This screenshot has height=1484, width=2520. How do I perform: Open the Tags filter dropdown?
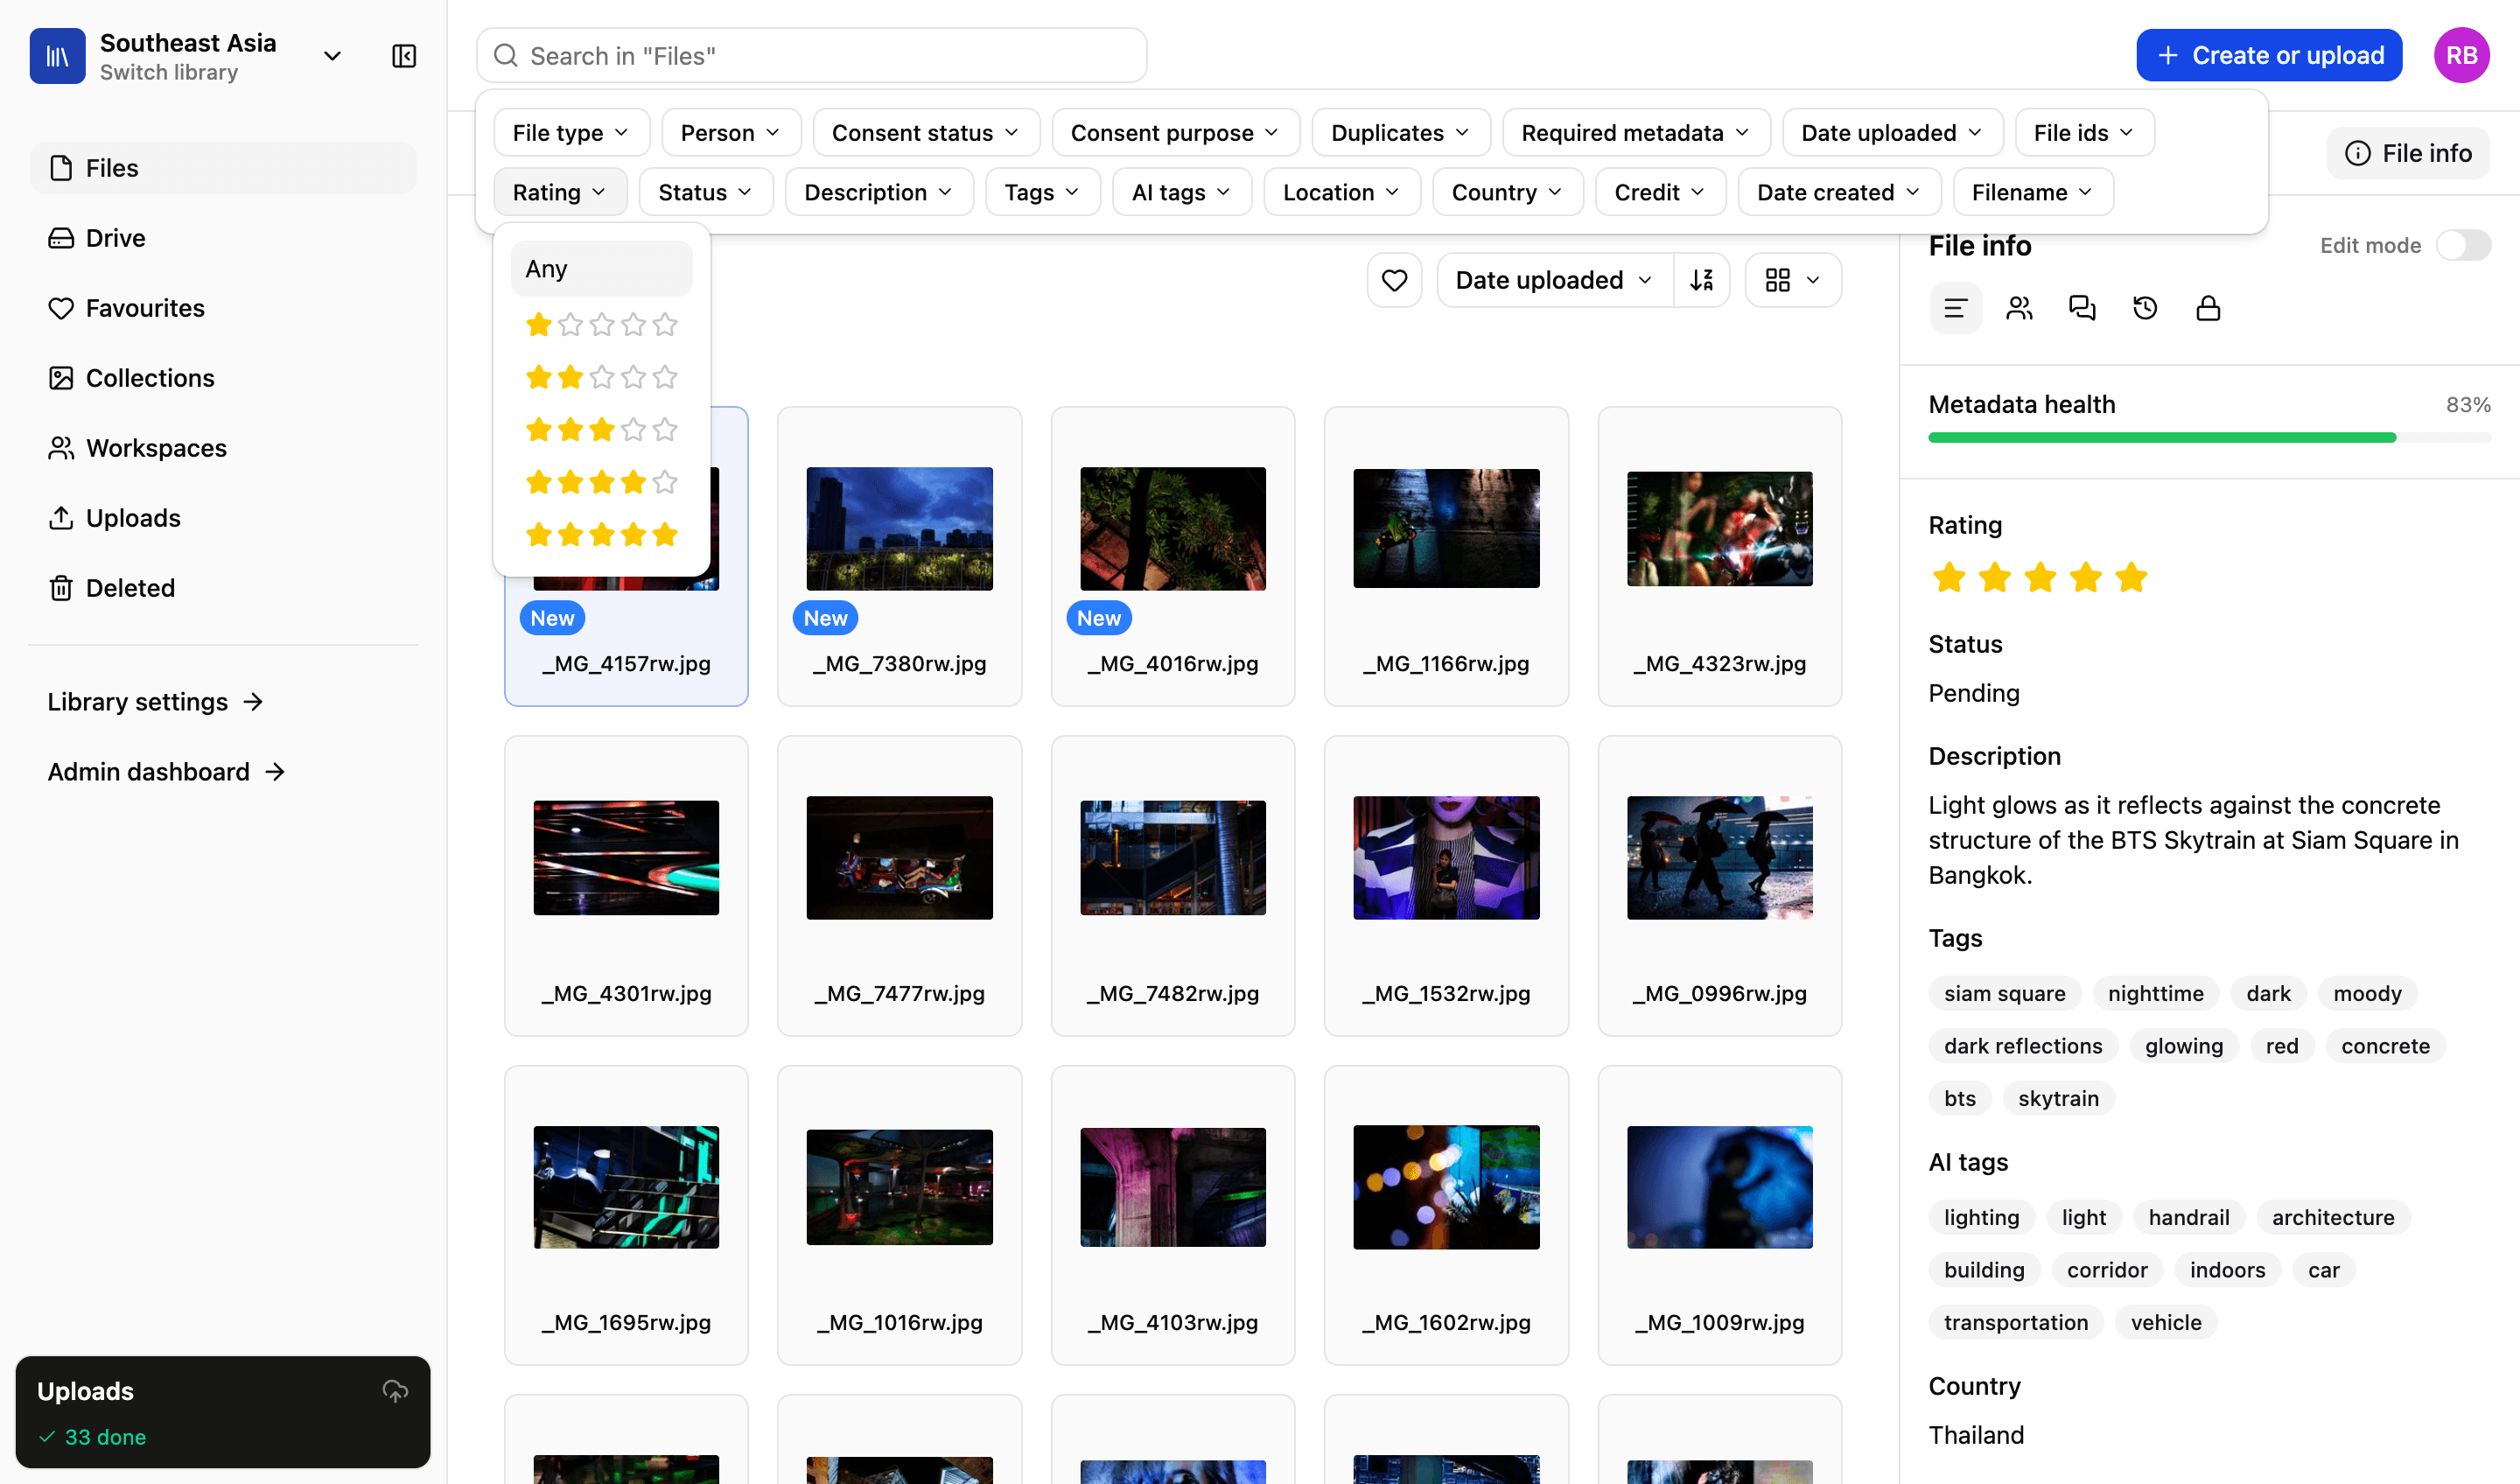click(1042, 192)
